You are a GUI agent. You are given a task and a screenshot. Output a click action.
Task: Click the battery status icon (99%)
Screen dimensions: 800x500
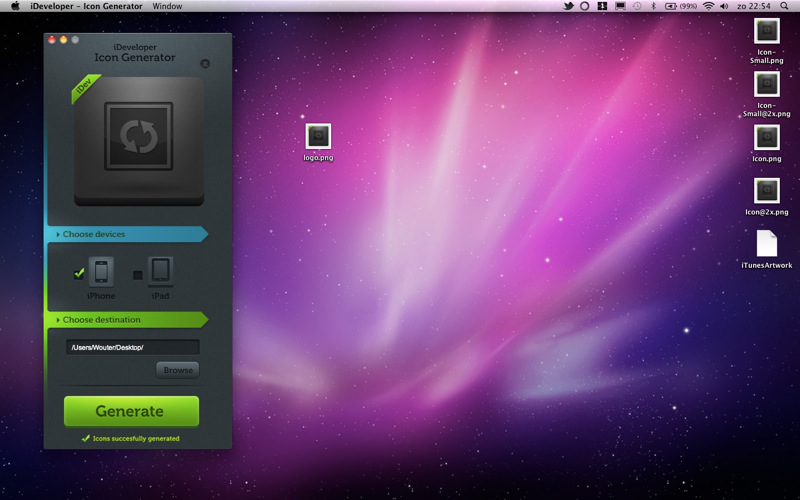point(681,6)
